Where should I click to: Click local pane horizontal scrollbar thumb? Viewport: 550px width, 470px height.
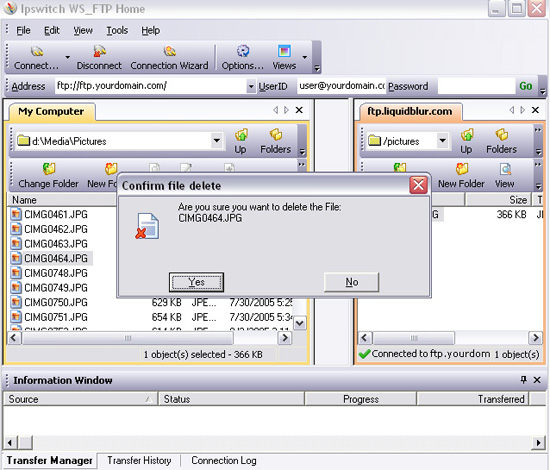(x=128, y=338)
